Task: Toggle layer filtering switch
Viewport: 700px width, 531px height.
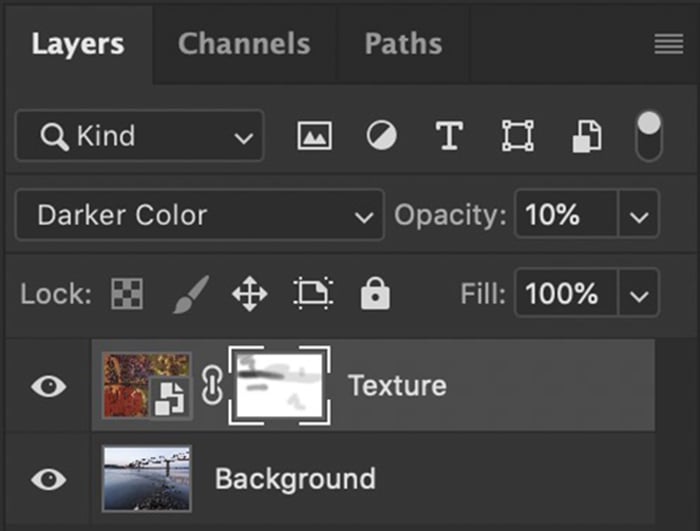Action: click(x=649, y=136)
